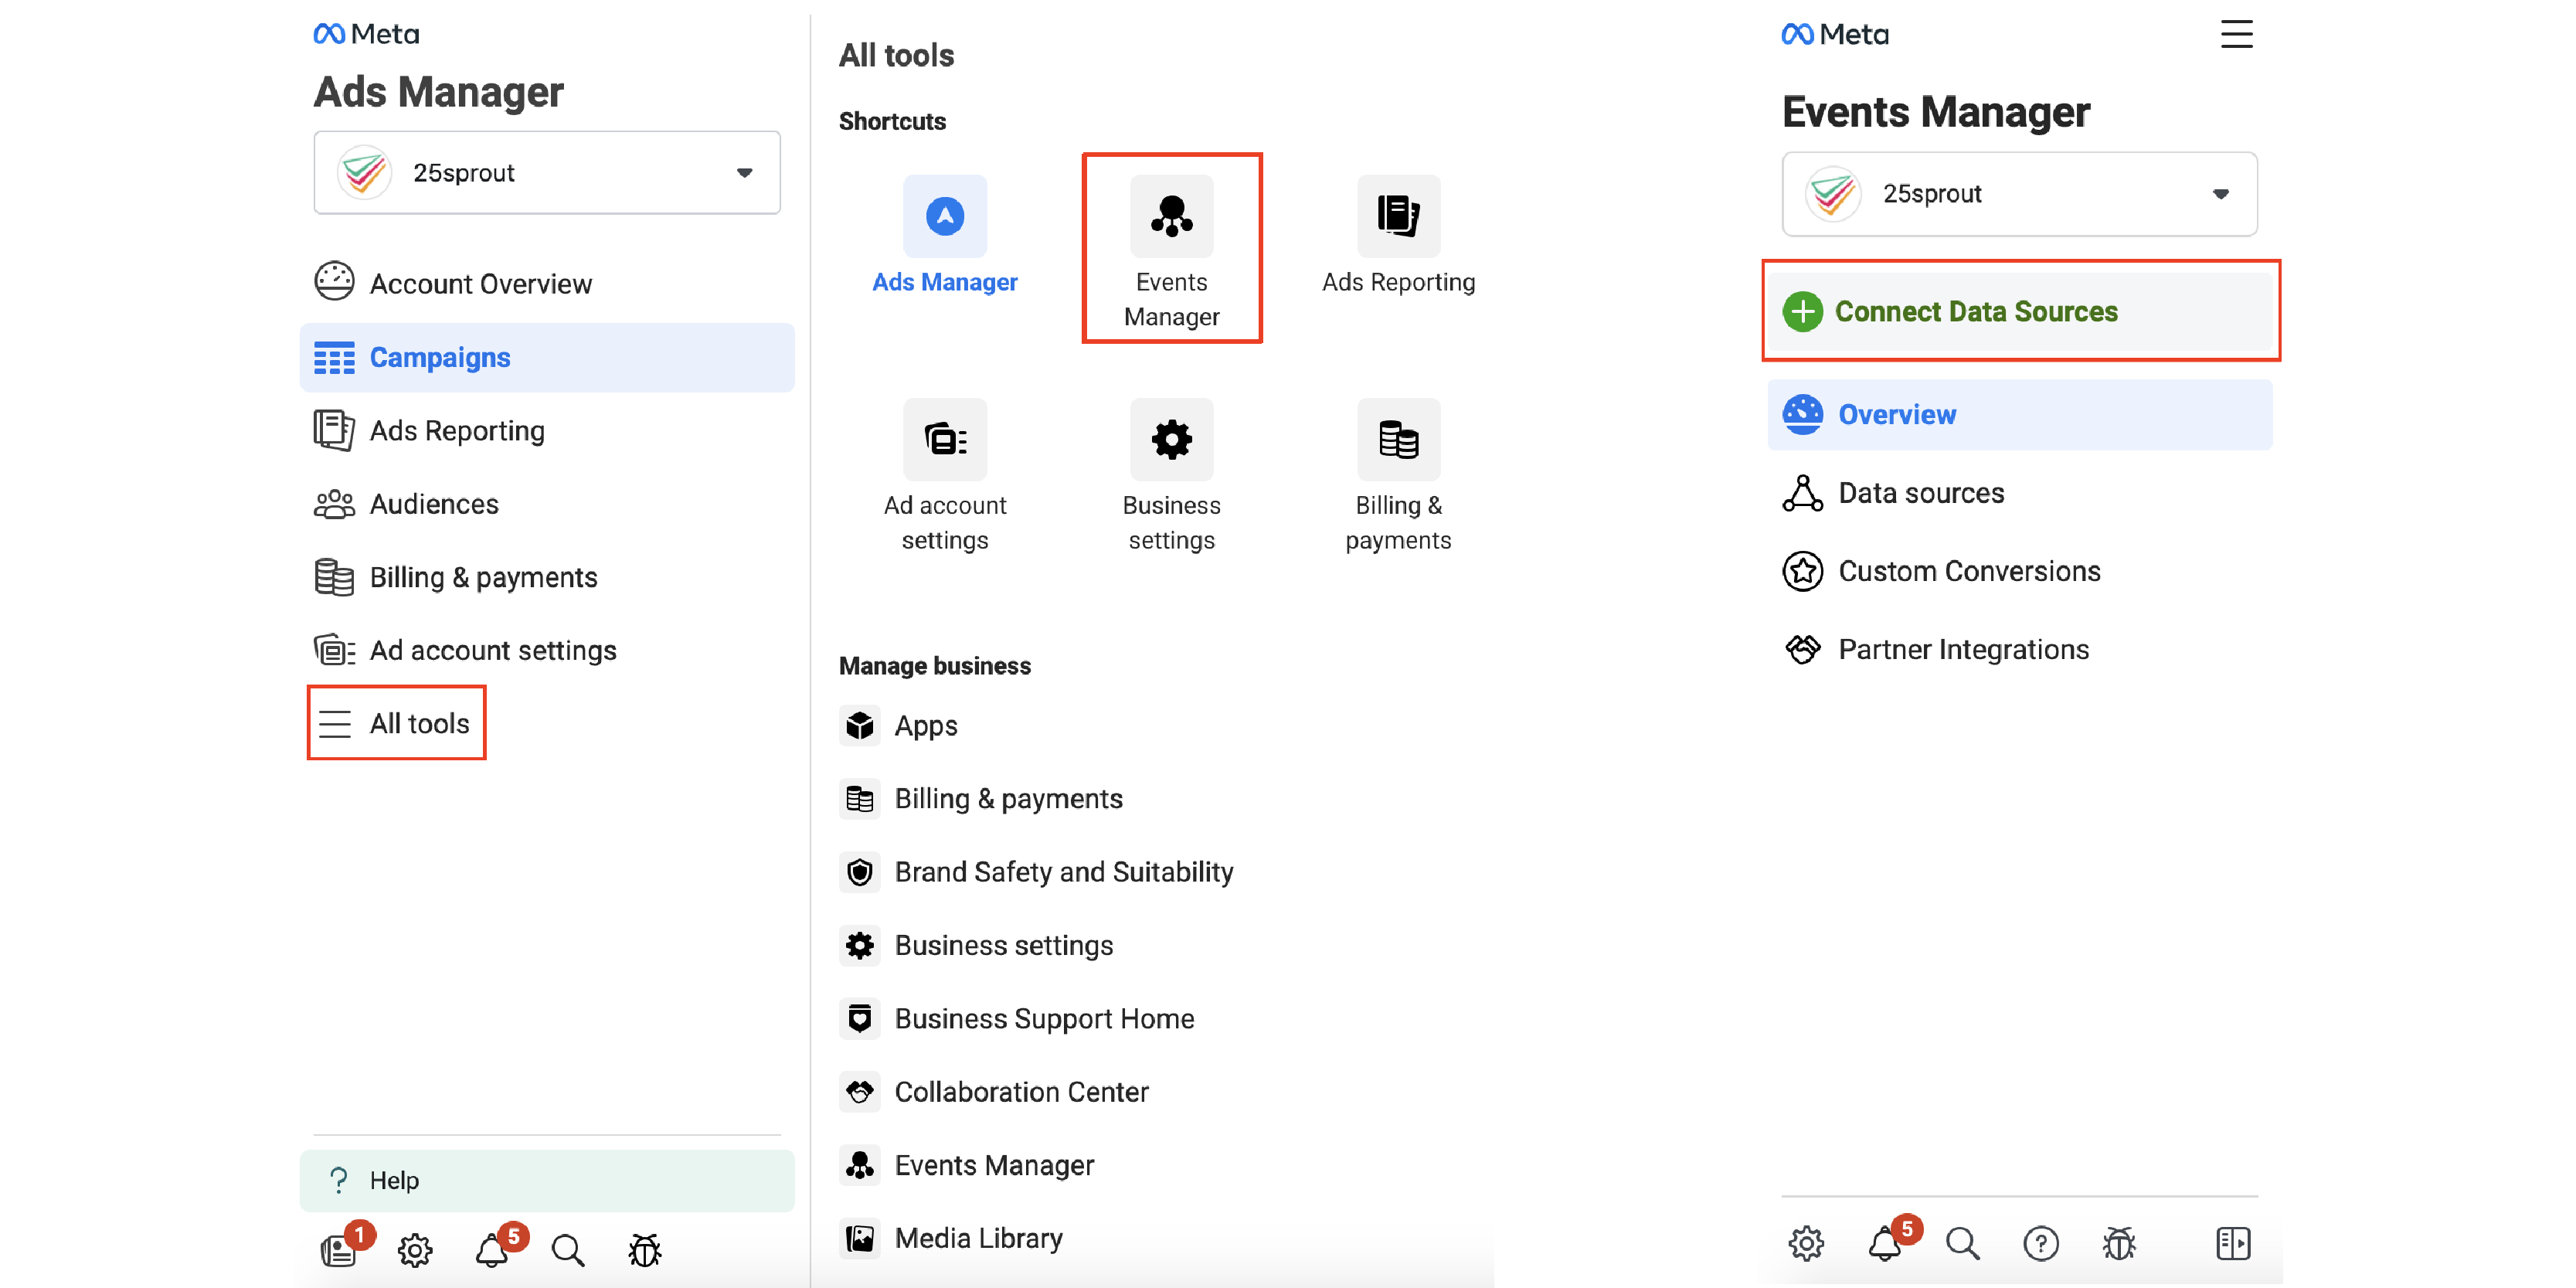Open All tools menu
The width and height of the screenshot is (2576, 1288).
point(396,723)
